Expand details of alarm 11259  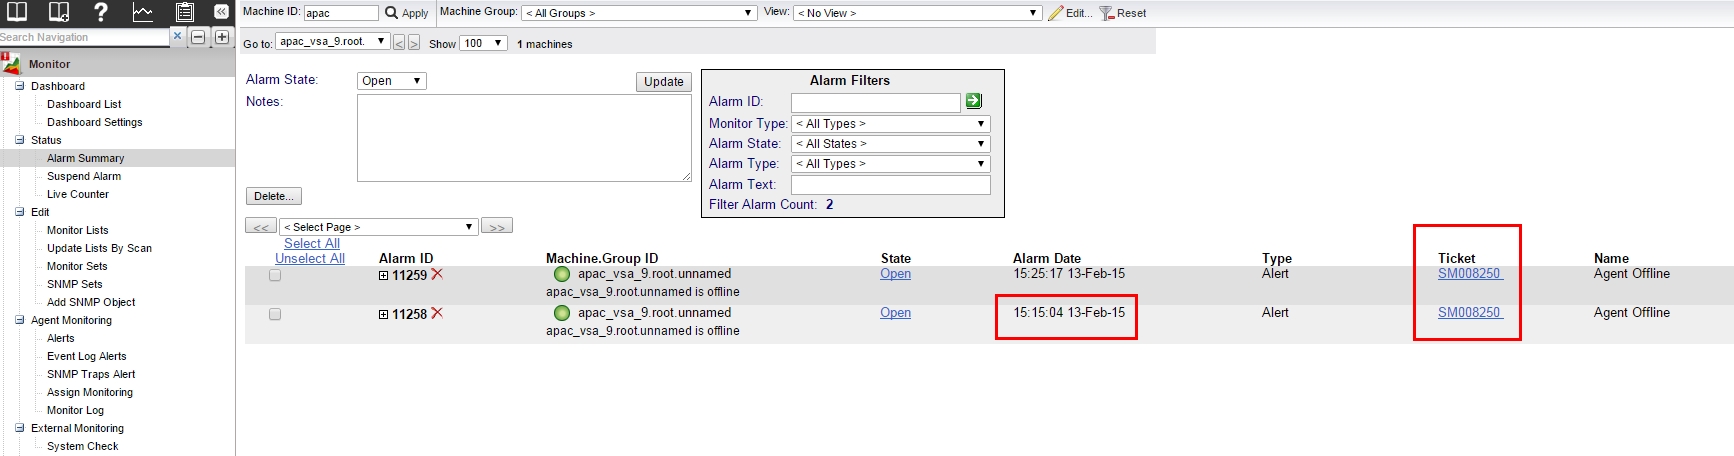point(384,276)
